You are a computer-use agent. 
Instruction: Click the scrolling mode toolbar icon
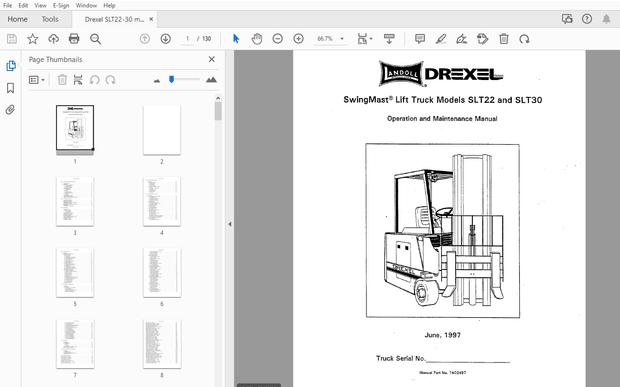(389, 39)
